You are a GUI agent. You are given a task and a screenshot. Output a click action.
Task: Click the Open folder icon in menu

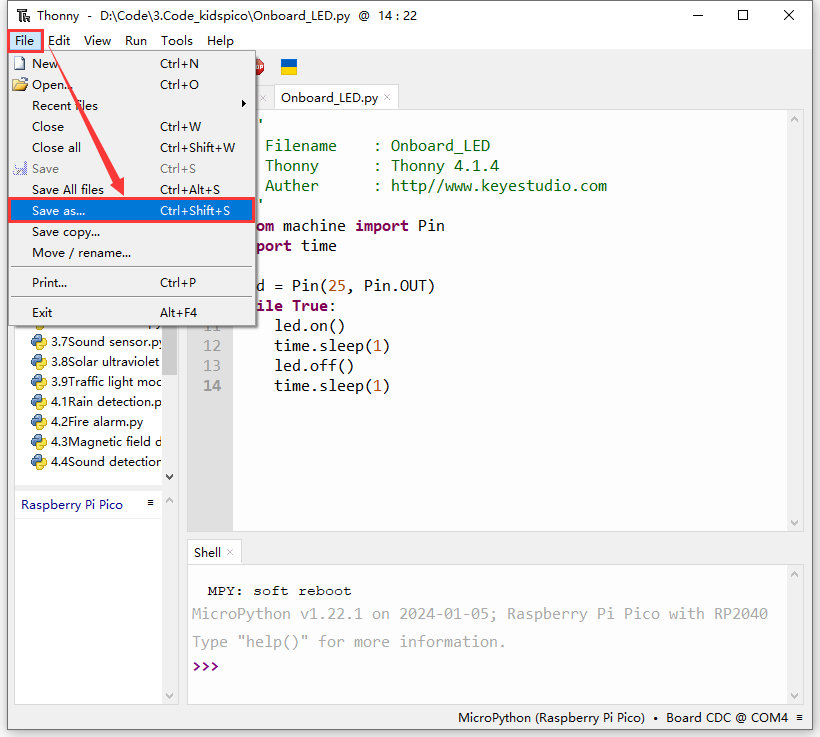[20, 84]
